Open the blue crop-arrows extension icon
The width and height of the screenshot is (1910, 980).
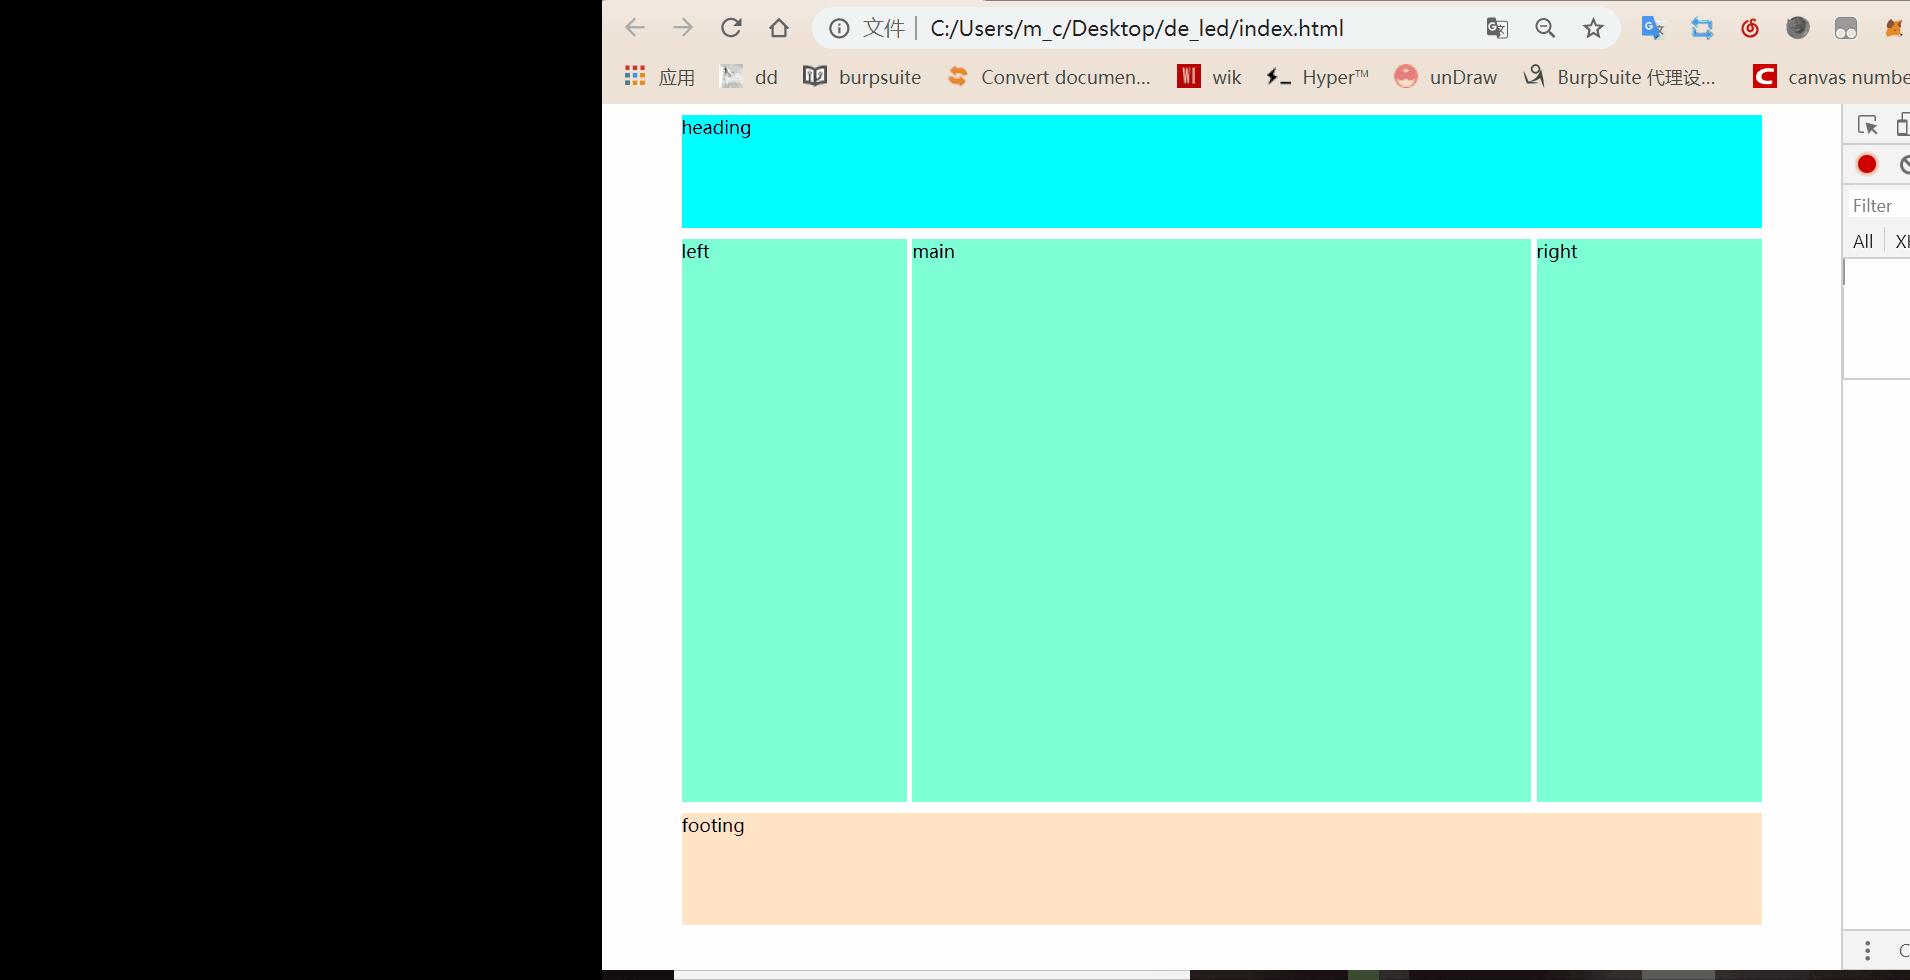[1701, 28]
